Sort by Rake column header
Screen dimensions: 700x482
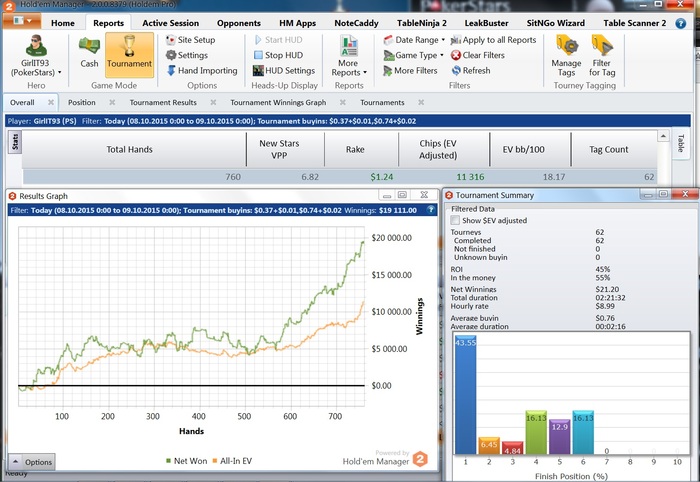click(x=362, y=150)
